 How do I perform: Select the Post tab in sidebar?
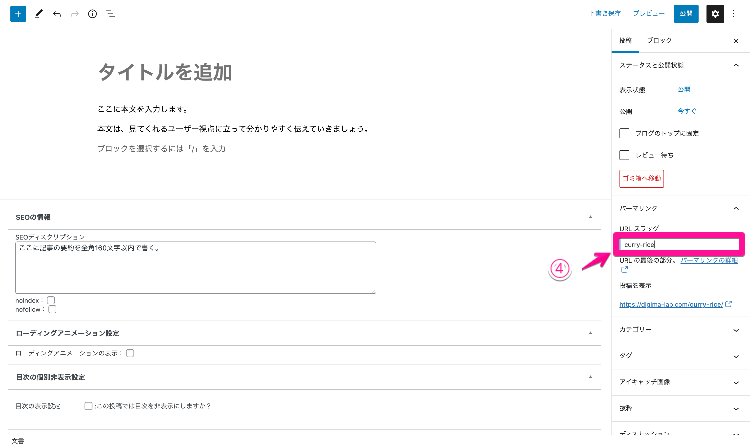pos(625,41)
